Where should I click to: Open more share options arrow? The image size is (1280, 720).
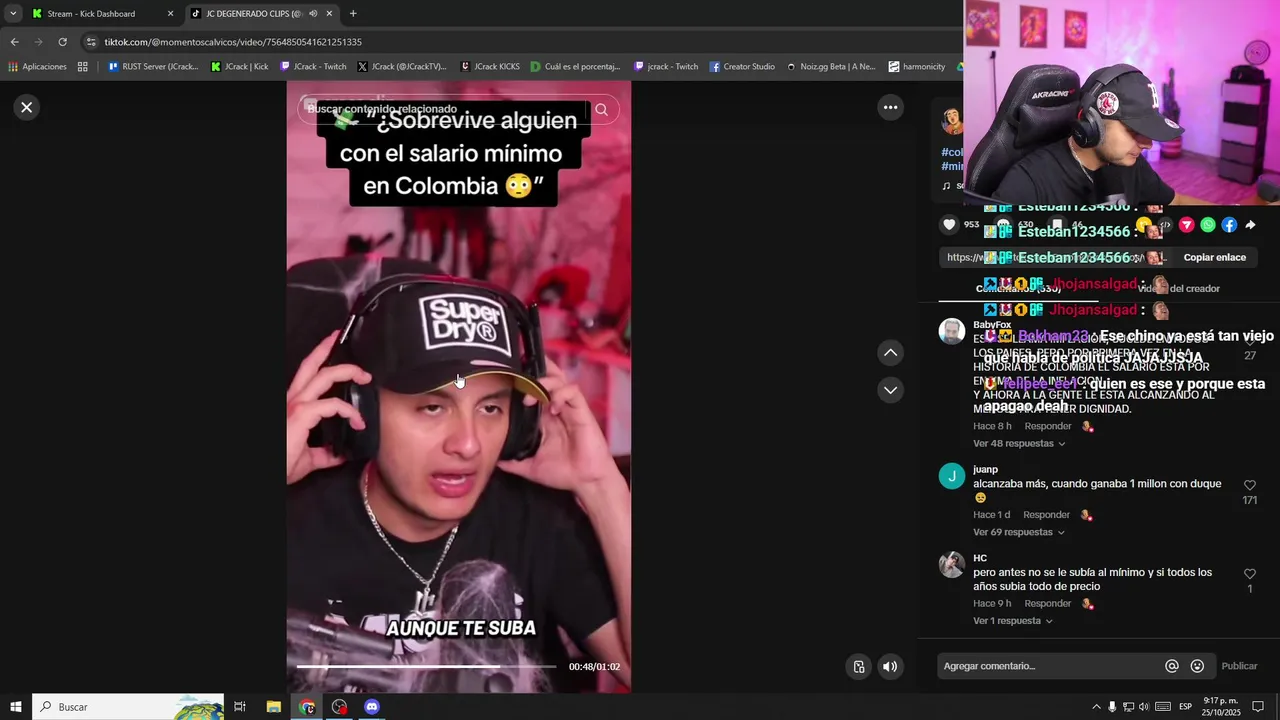[x=1250, y=225]
